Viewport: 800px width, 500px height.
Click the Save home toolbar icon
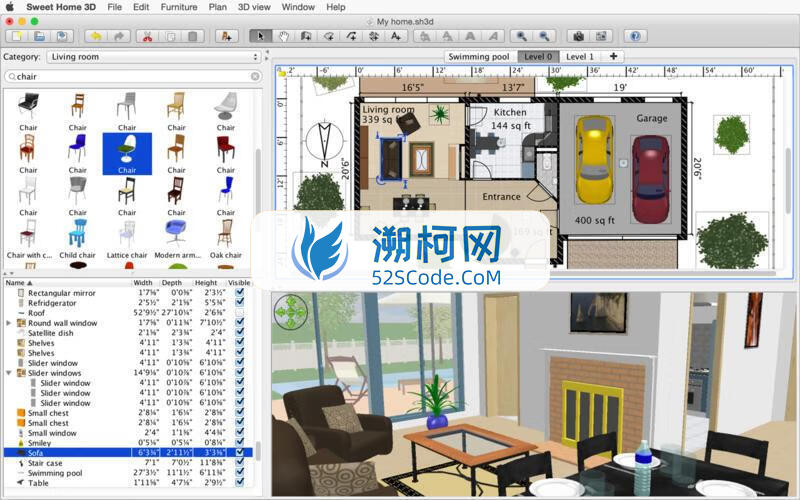pyautogui.click(x=62, y=36)
